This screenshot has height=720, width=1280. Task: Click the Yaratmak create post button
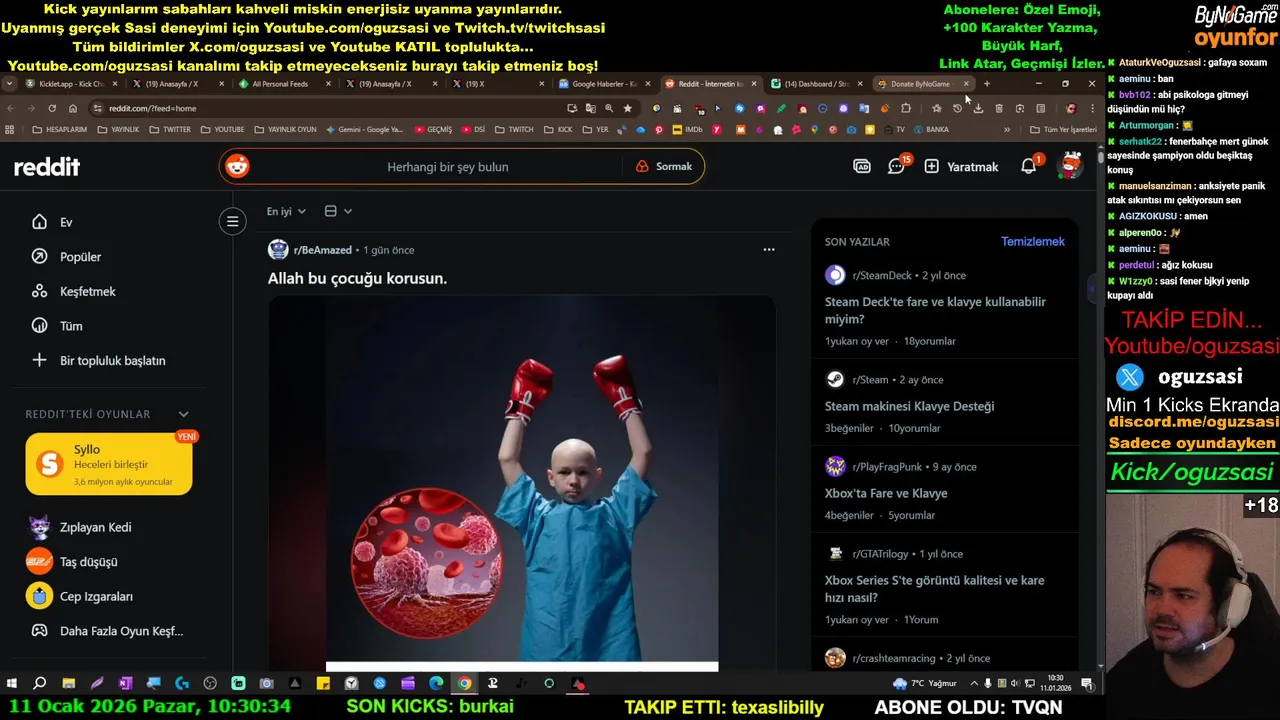click(961, 167)
